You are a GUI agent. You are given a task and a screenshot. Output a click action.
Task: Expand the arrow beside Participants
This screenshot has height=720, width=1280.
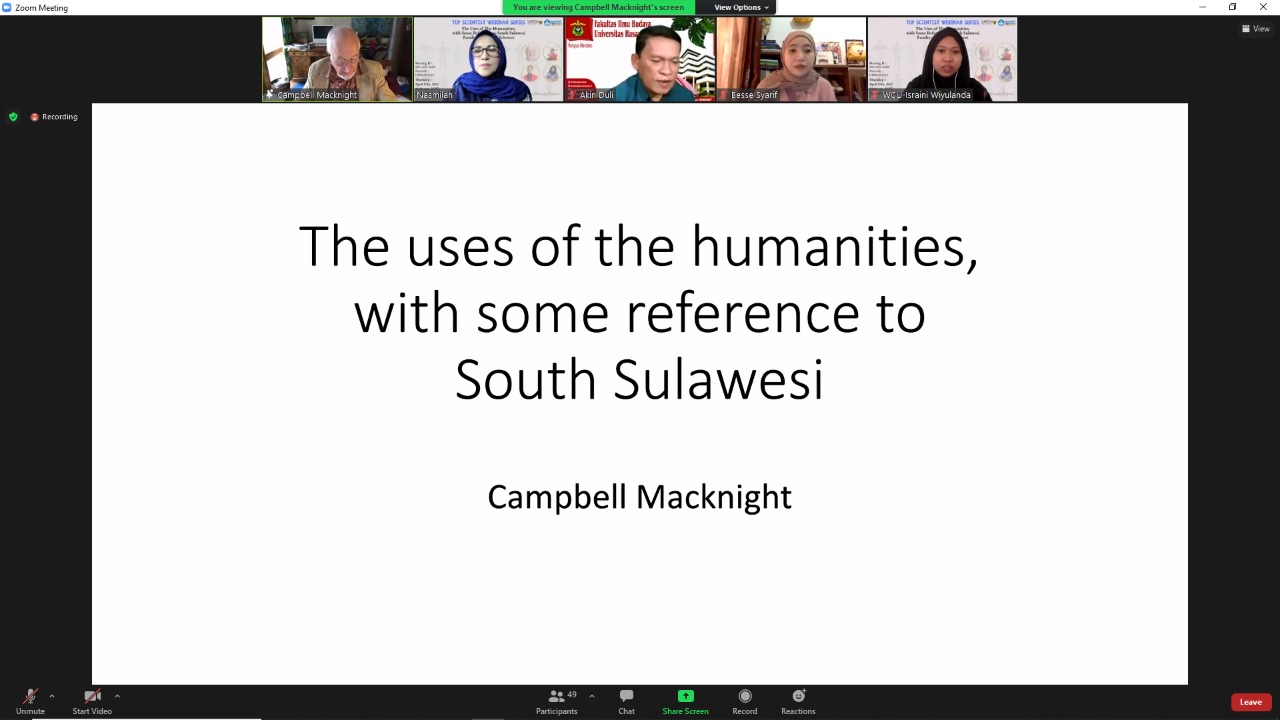pyautogui.click(x=591, y=696)
